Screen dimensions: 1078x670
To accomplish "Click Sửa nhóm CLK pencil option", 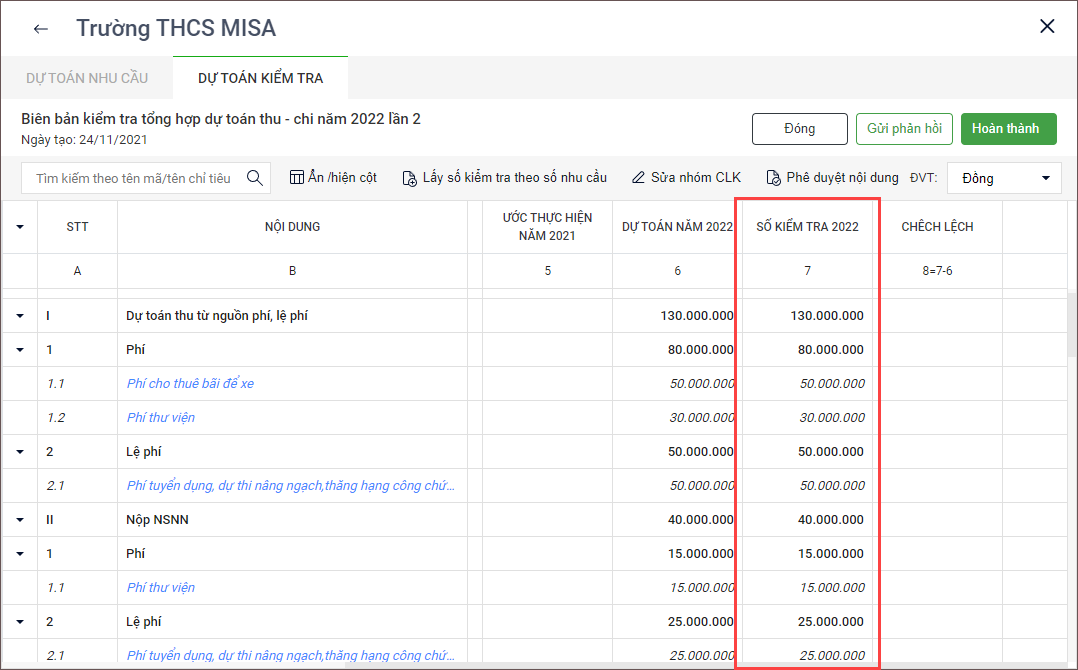I will [x=686, y=178].
